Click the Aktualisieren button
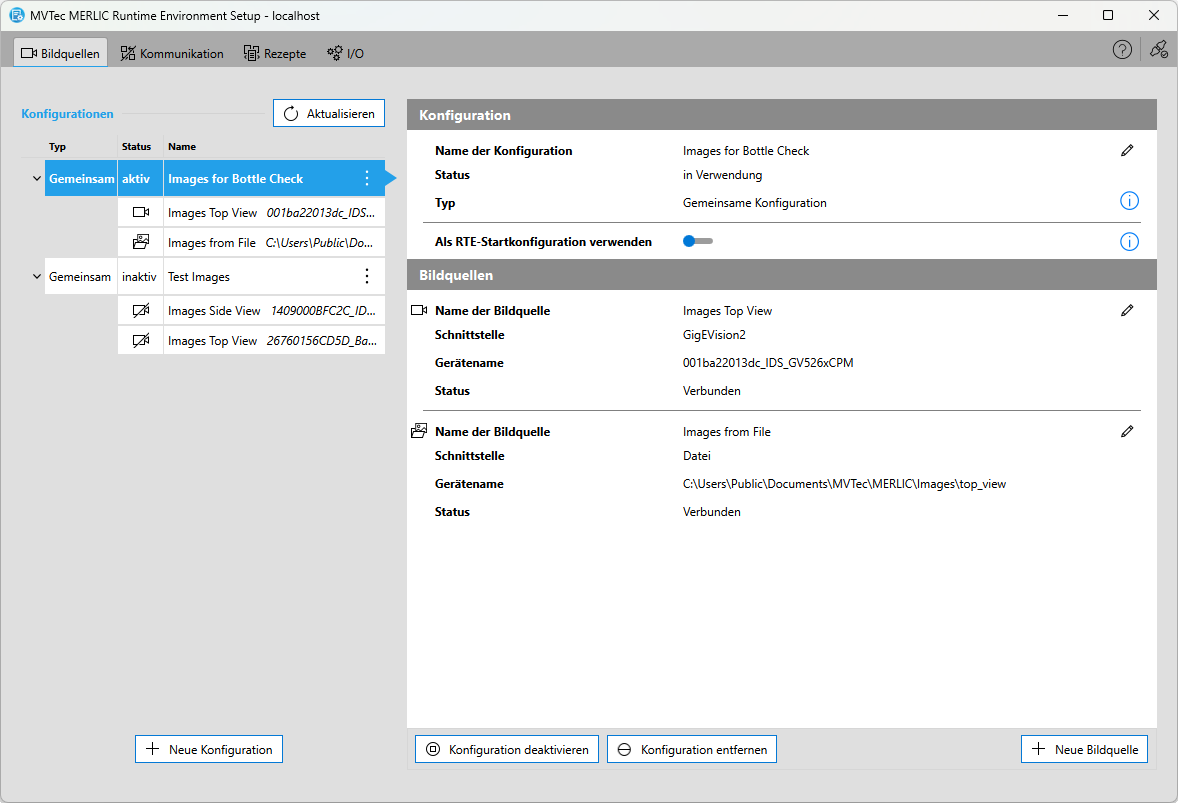Viewport: 1178px width, 803px height. [329, 114]
